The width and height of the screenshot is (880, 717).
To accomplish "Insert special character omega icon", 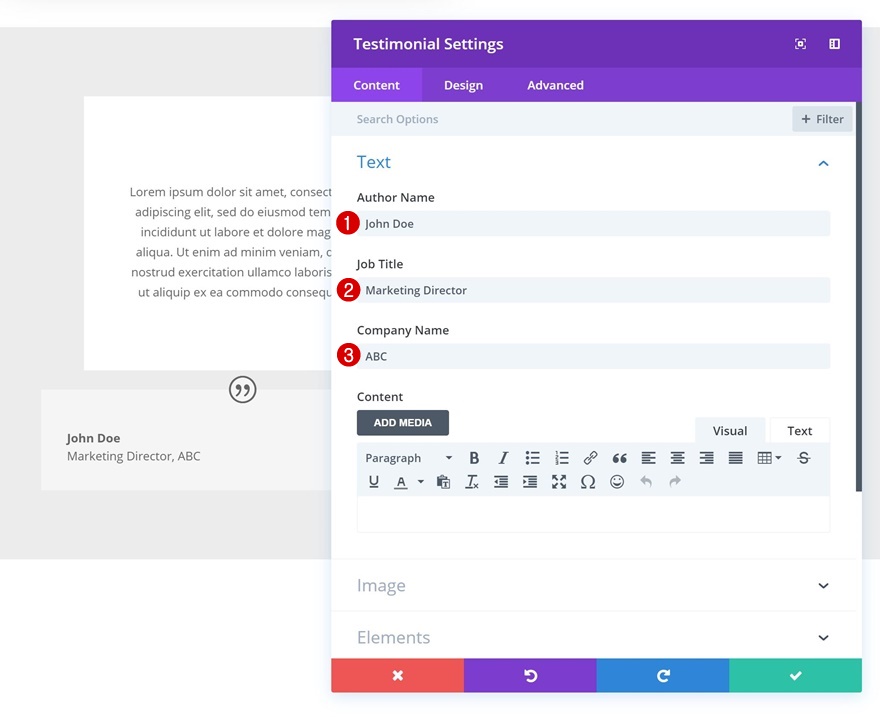I will (588, 482).
